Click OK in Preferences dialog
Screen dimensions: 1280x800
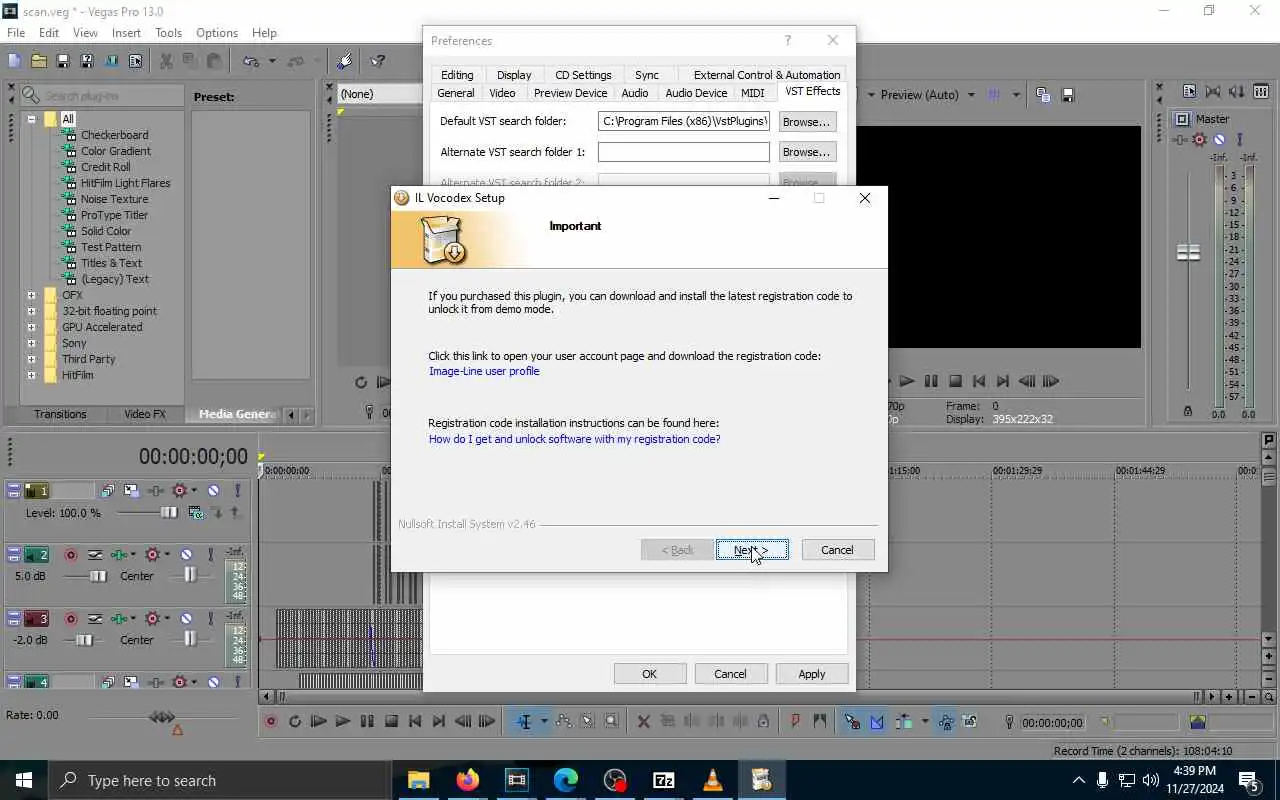(649, 674)
